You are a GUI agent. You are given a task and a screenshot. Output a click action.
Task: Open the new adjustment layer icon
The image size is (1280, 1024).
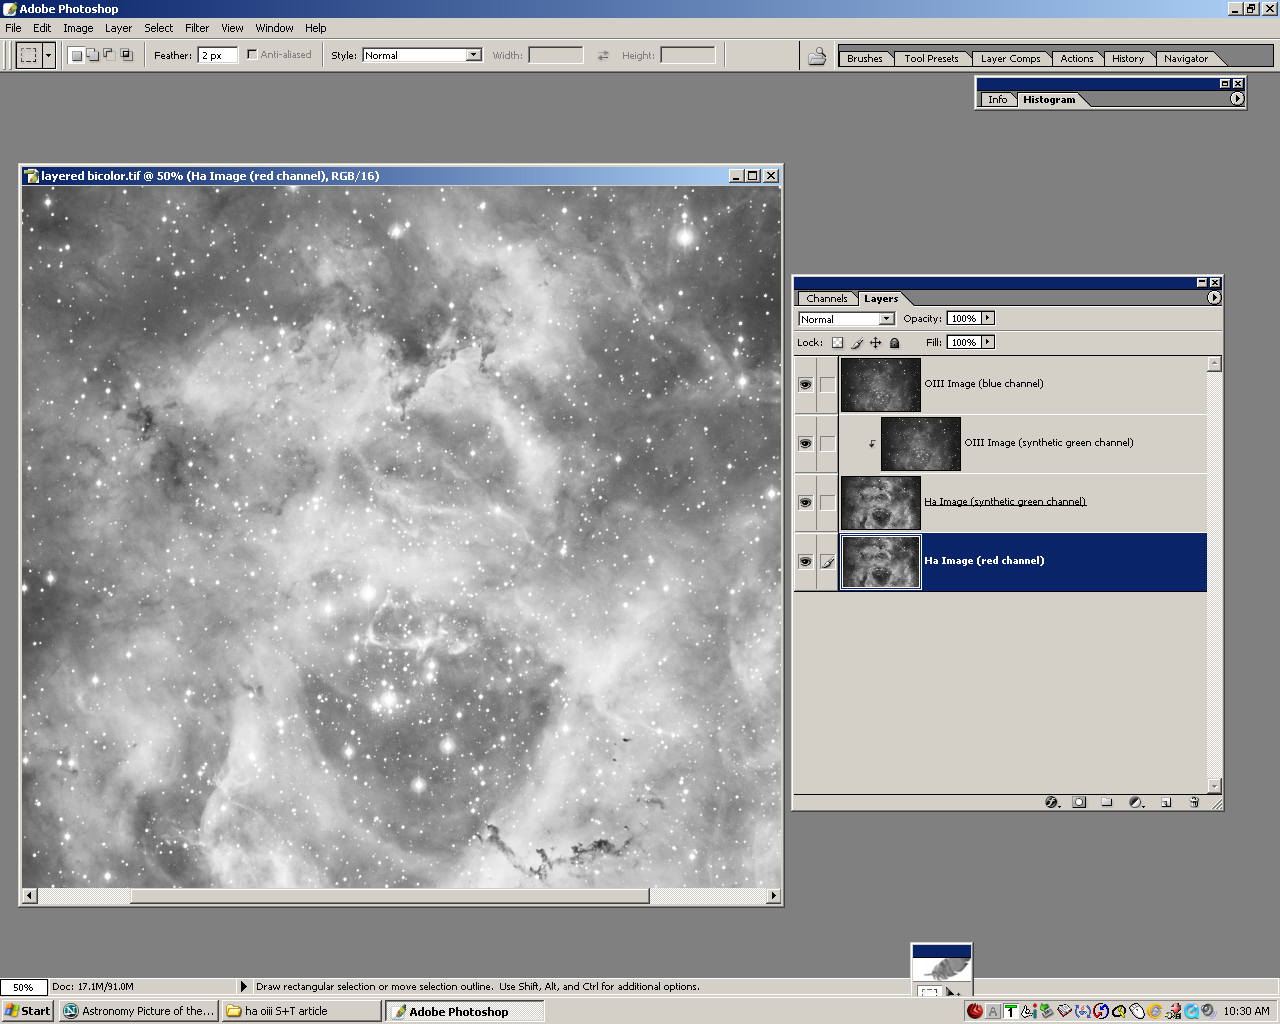tap(1136, 802)
